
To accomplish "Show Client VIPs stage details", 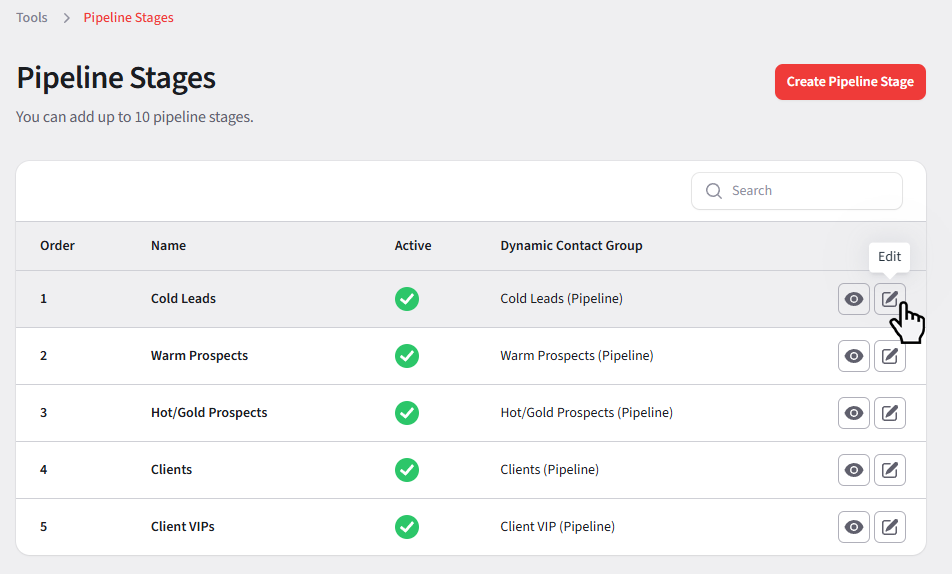I will tap(853, 527).
